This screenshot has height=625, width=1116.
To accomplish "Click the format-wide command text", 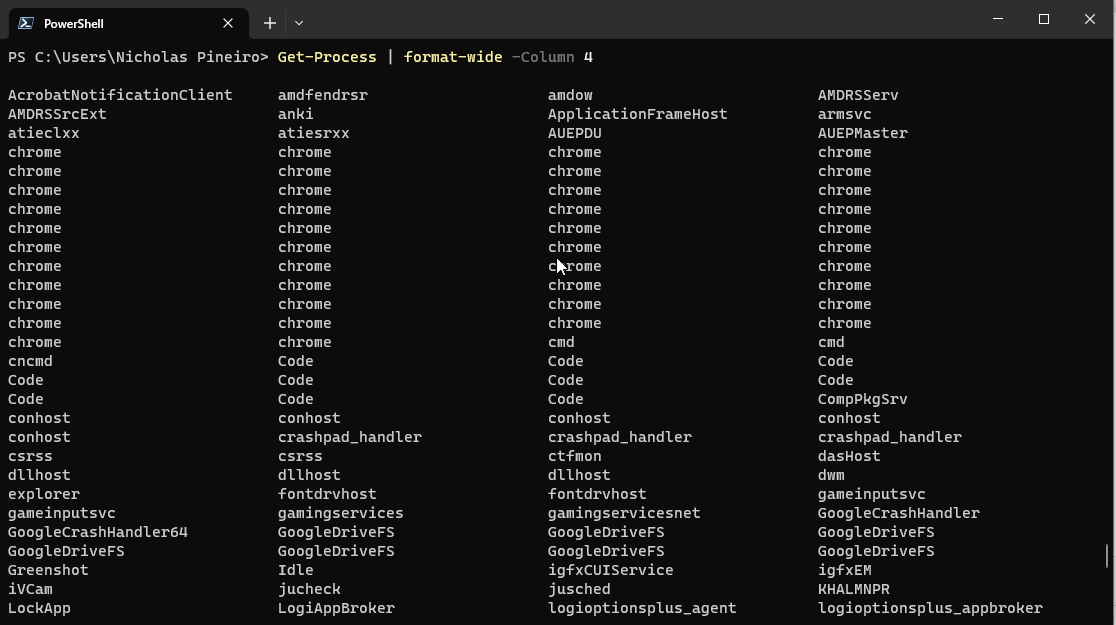I will click(x=453, y=57).
